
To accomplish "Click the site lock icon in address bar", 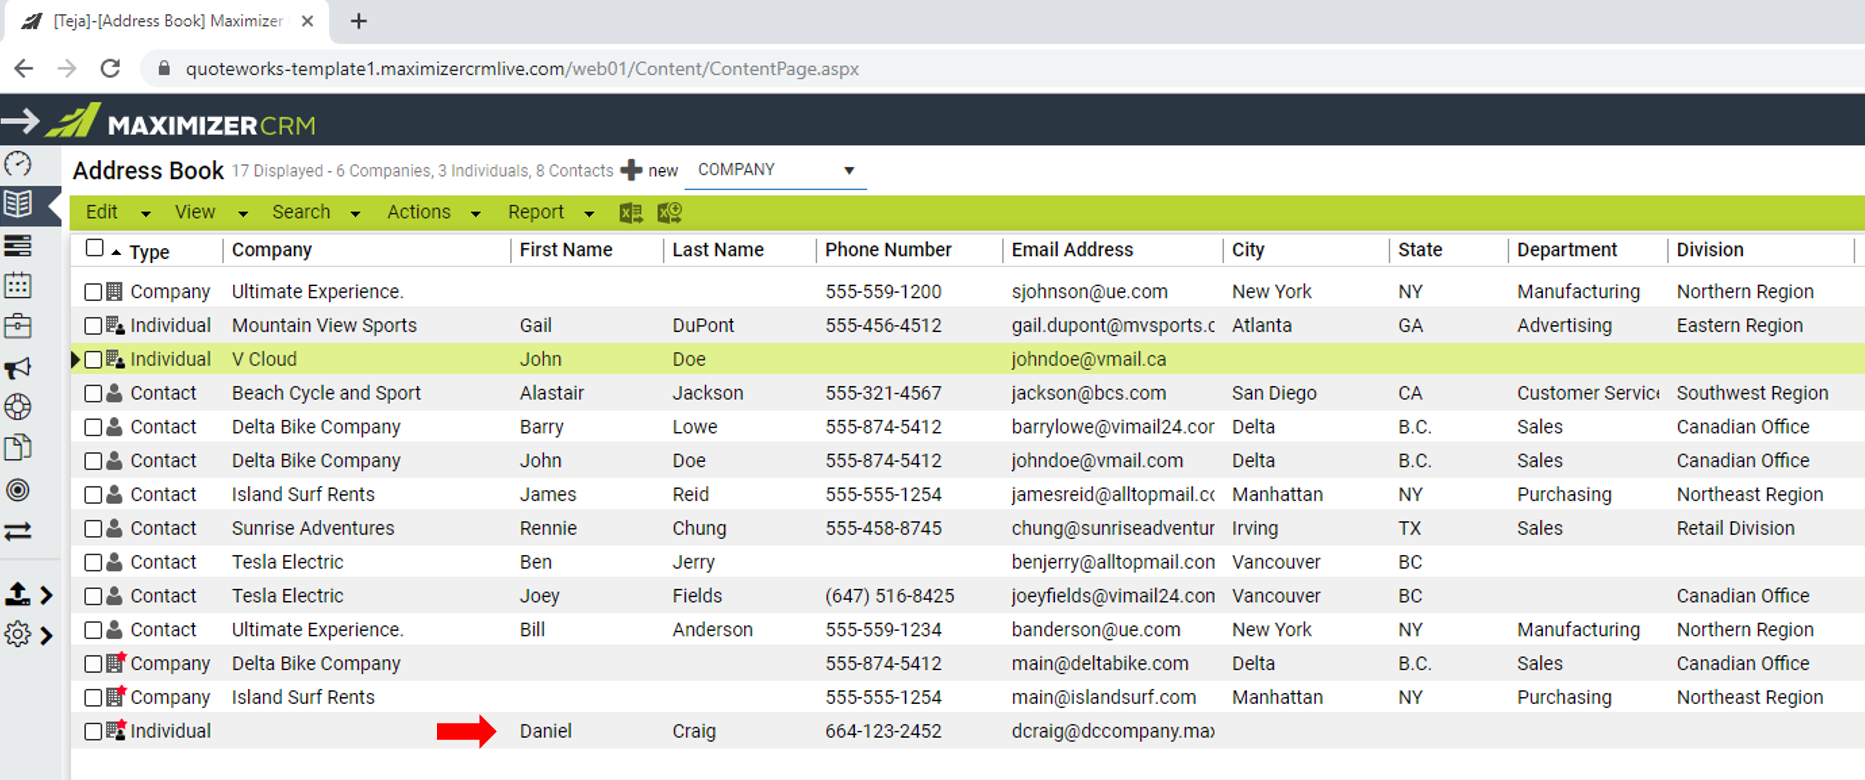I will 164,69.
